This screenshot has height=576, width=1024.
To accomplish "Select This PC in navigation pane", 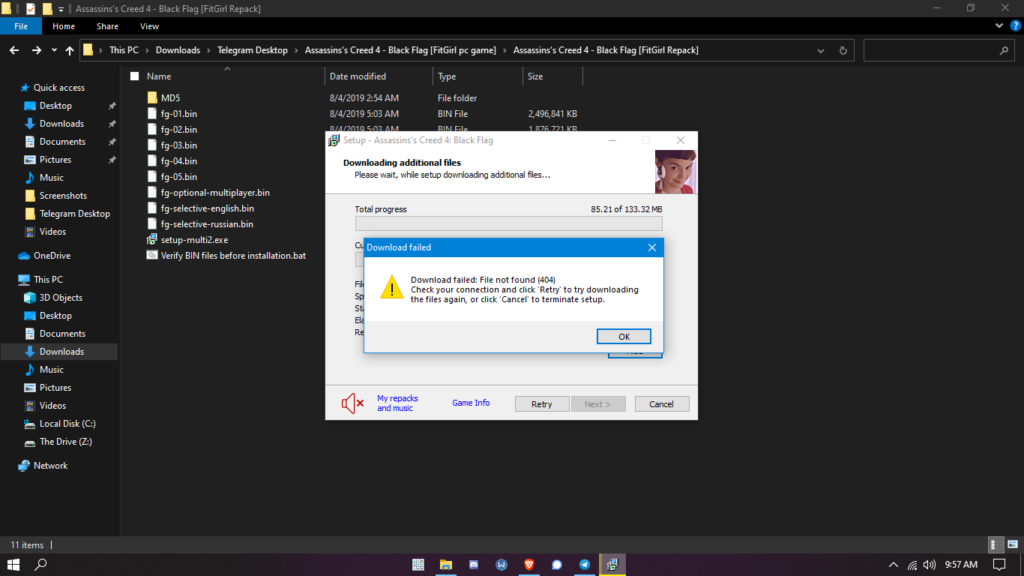I will point(48,280).
